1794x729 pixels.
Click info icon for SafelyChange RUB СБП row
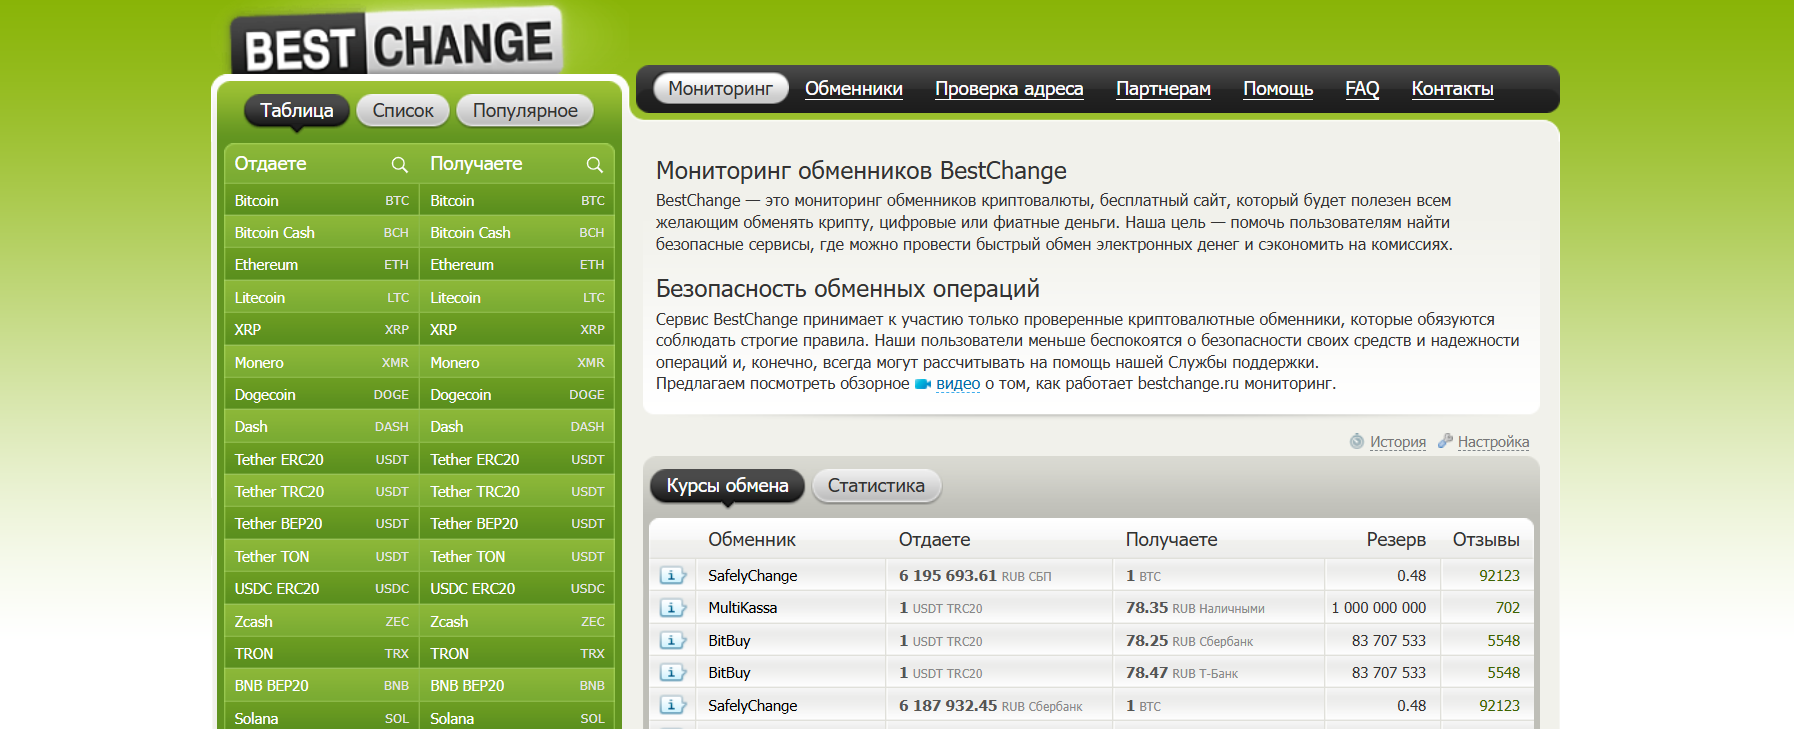673,575
